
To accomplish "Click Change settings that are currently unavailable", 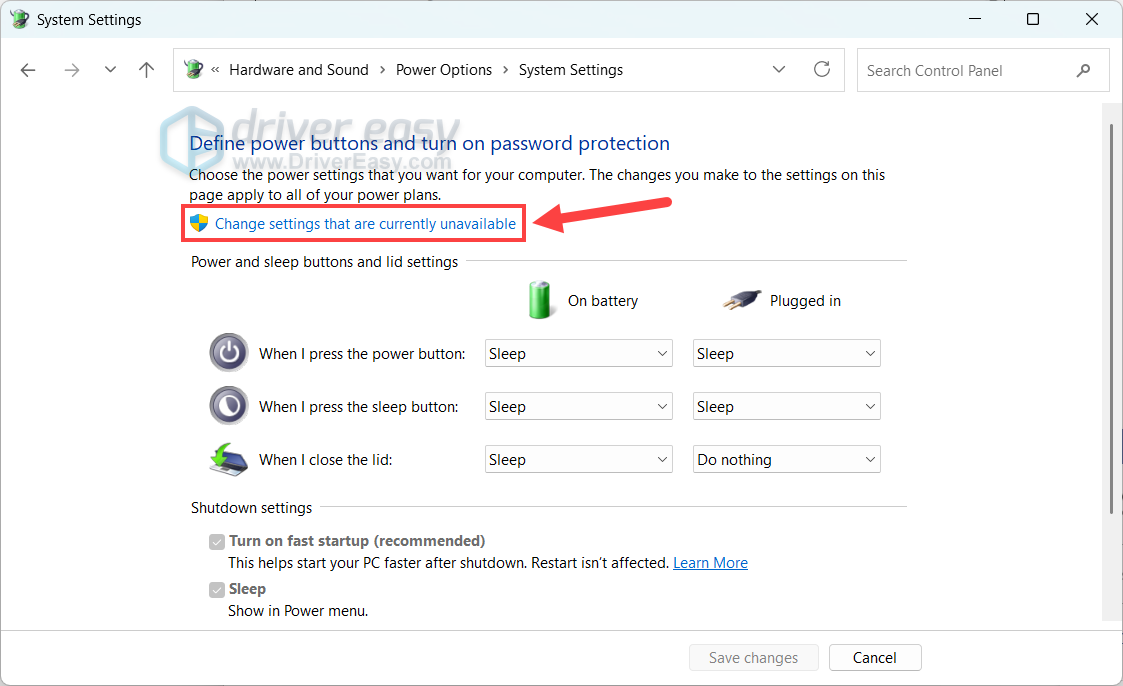I will coord(365,224).
